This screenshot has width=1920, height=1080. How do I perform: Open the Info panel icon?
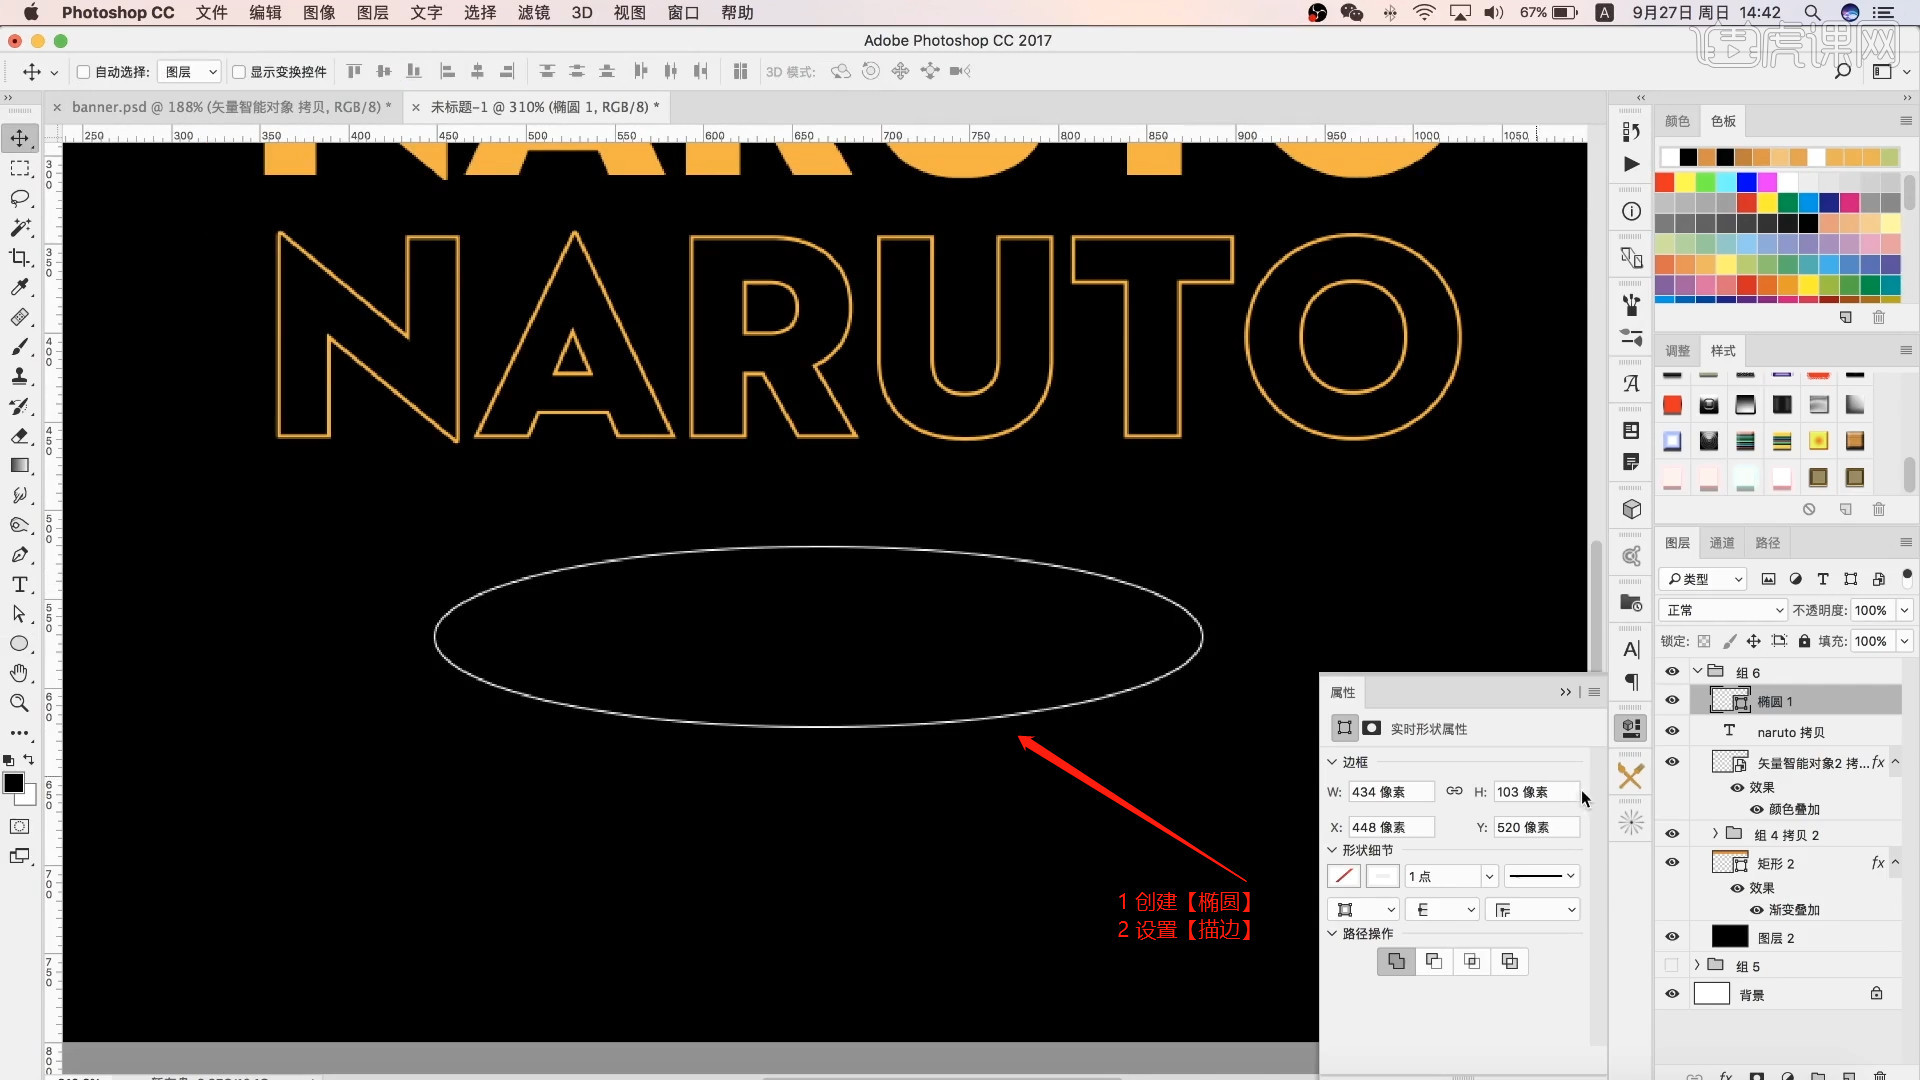click(x=1632, y=212)
